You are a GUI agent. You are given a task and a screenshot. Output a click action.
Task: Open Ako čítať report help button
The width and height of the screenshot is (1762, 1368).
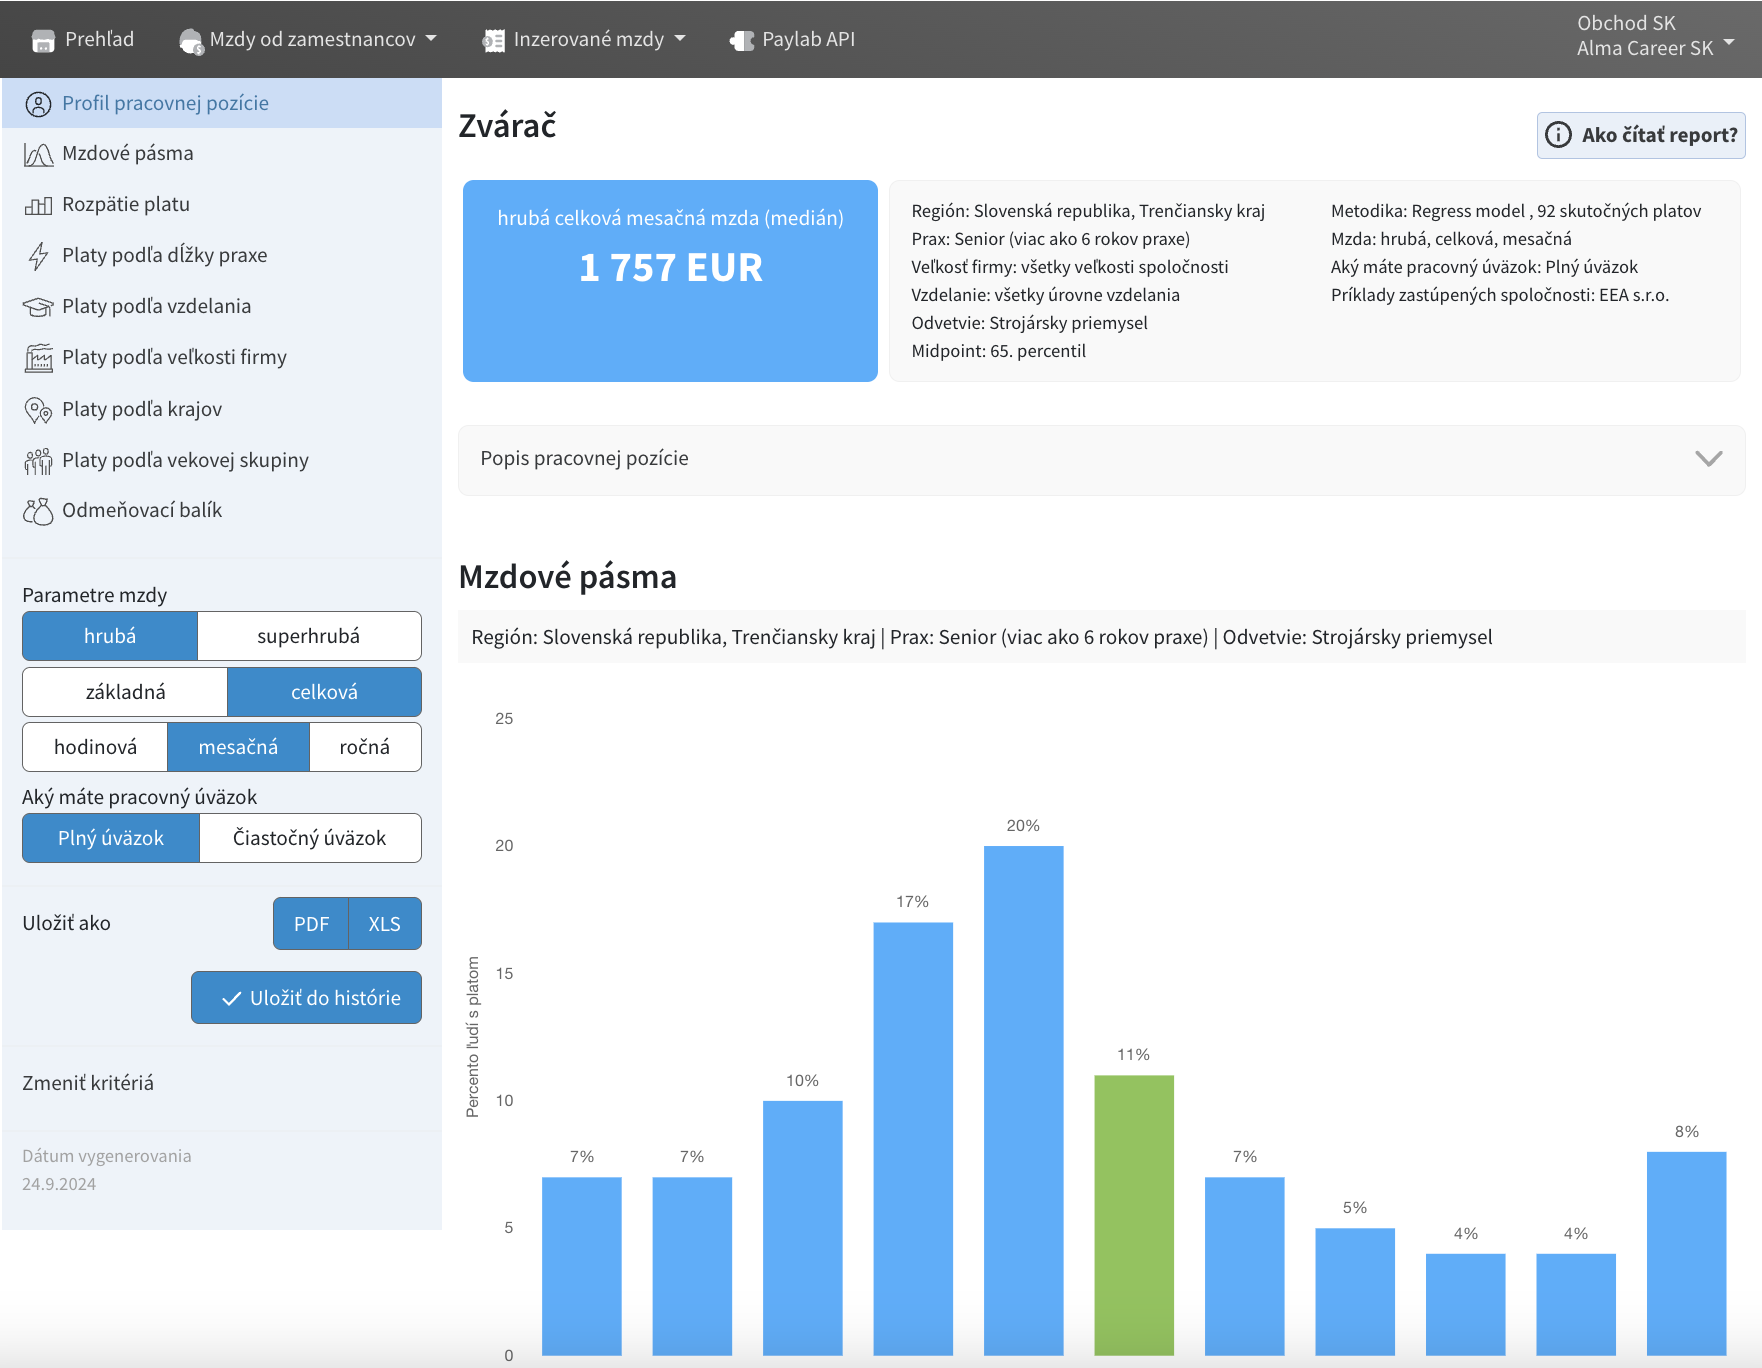pos(1641,135)
